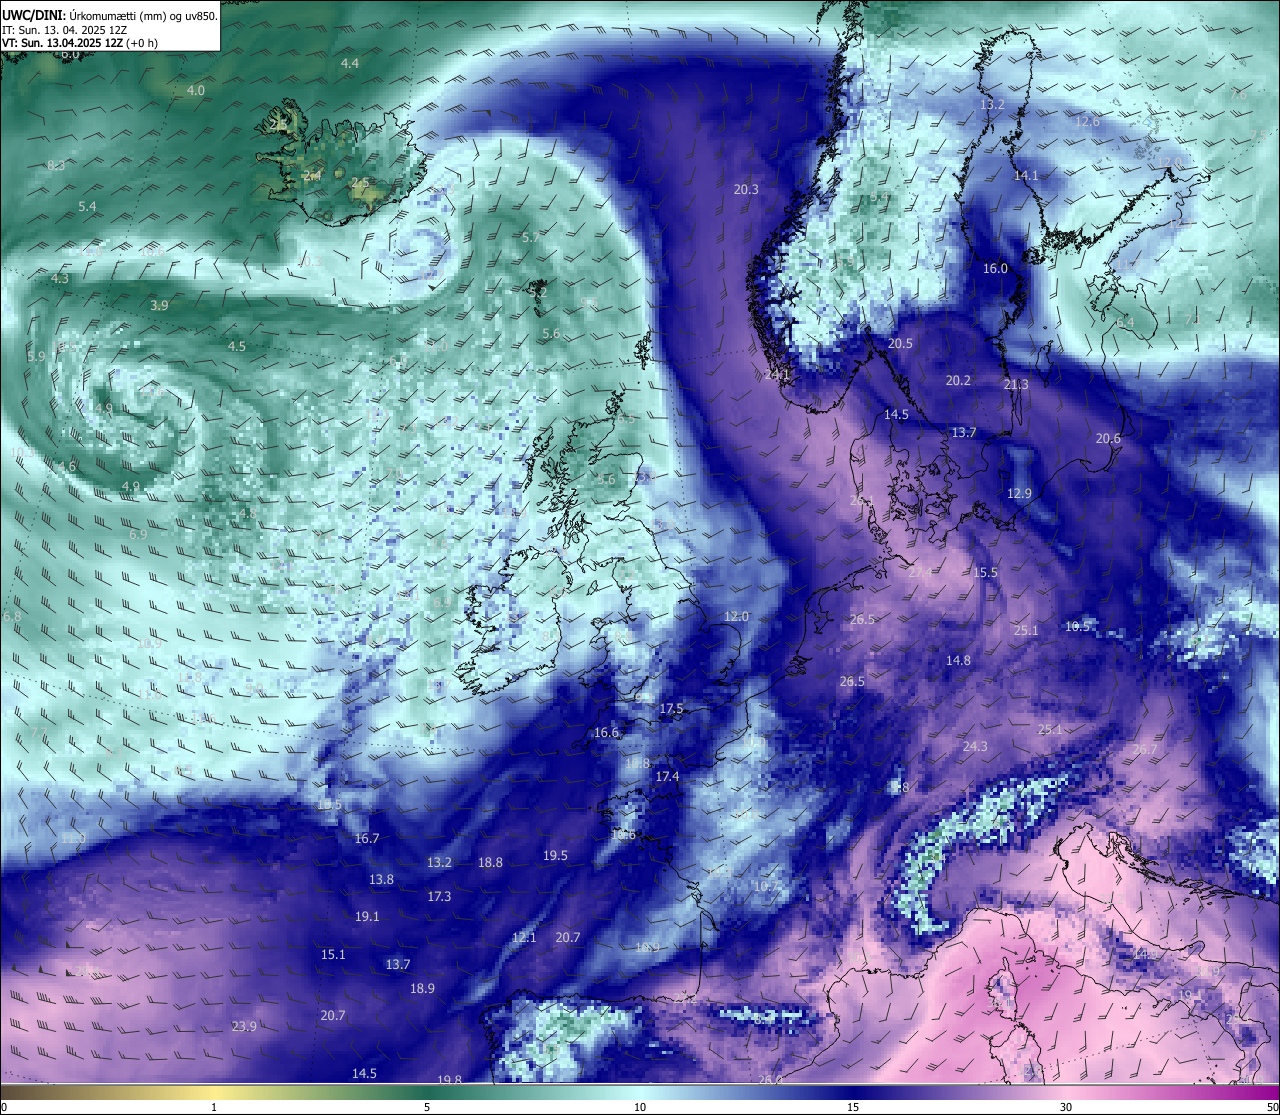The height and width of the screenshot is (1115, 1280).
Task: Click the 17.4 value on the map
Action: (x=667, y=776)
